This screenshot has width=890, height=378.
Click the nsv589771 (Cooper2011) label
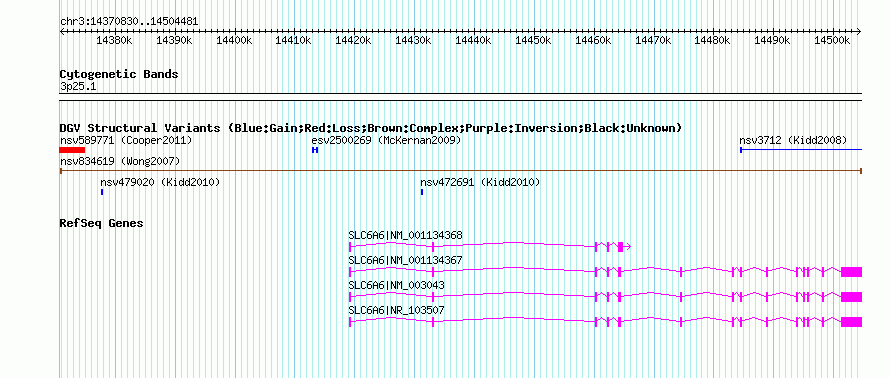click(x=126, y=140)
